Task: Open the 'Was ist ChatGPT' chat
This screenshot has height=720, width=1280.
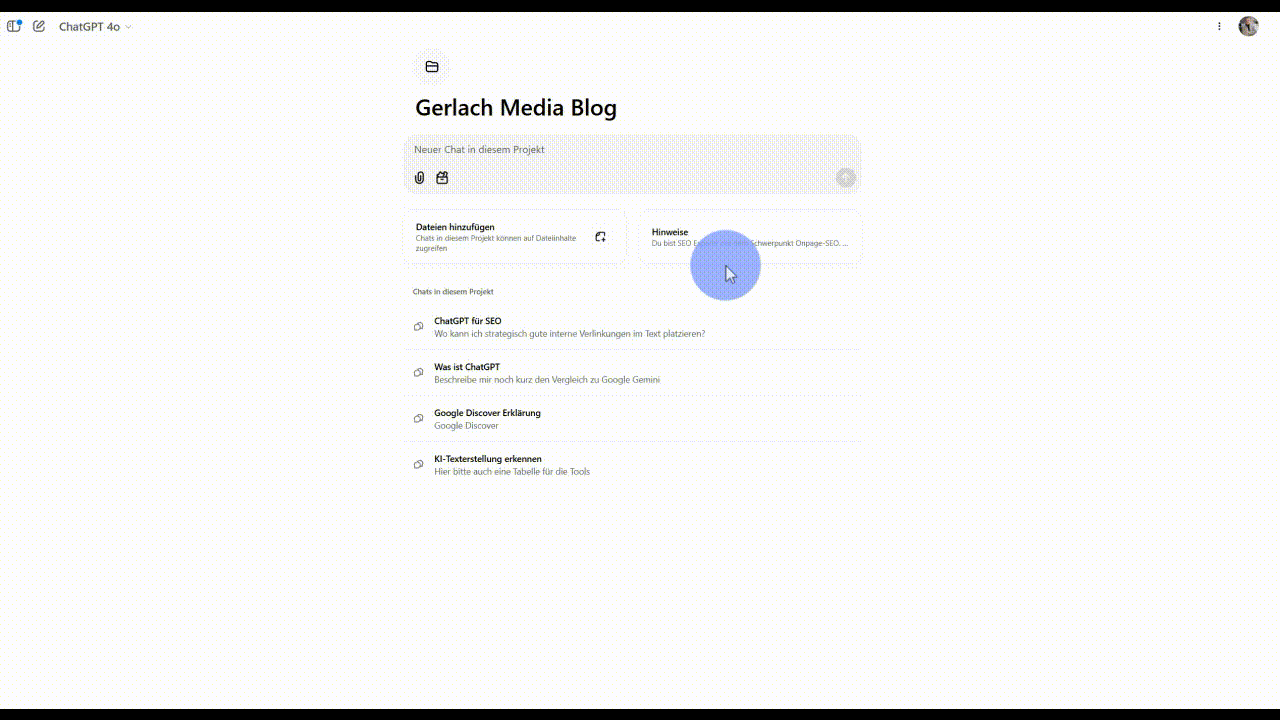Action: point(547,373)
